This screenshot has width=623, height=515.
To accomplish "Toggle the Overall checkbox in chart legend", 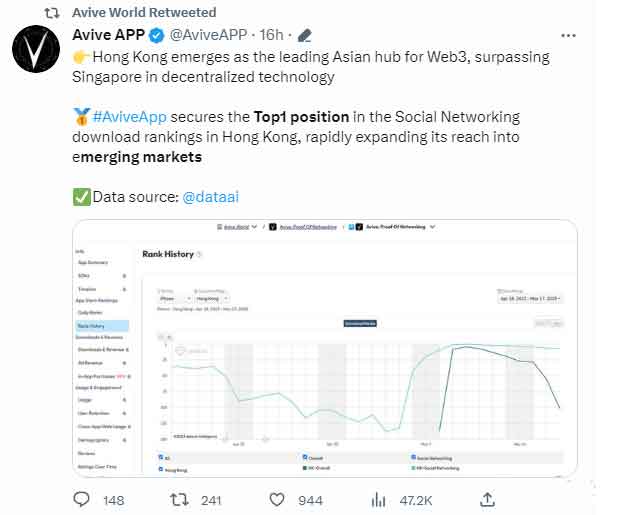I will point(305,457).
